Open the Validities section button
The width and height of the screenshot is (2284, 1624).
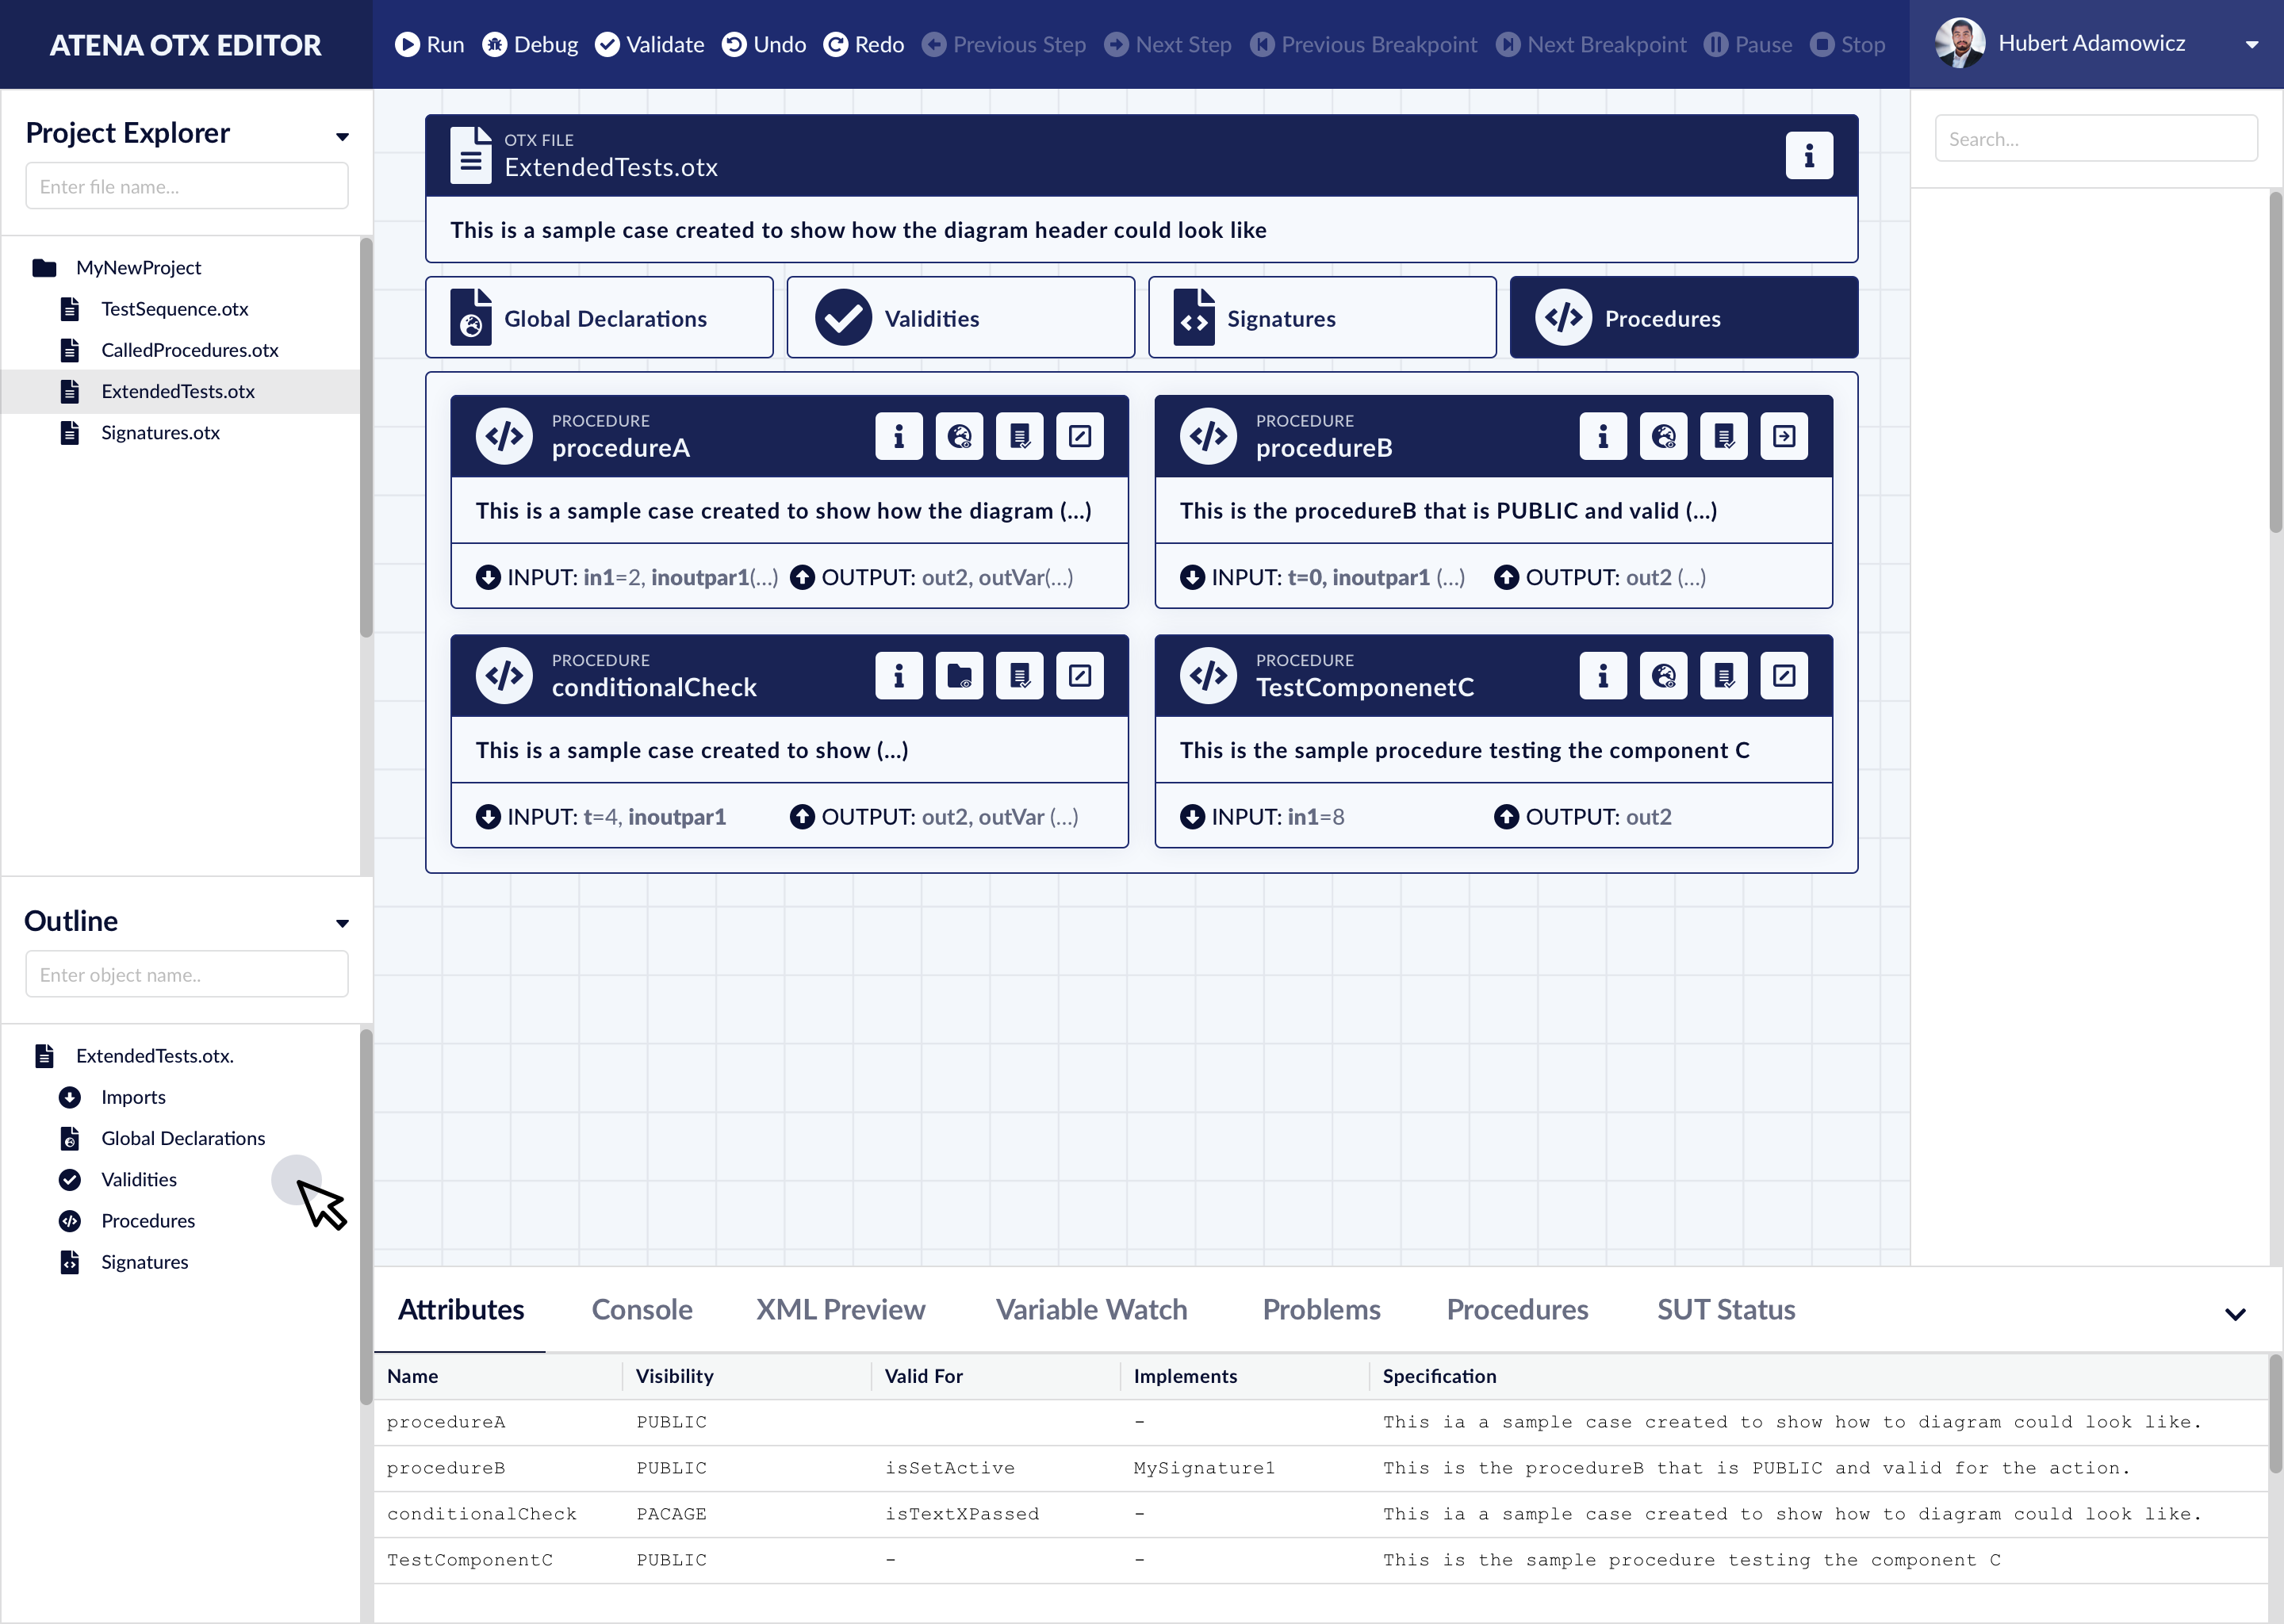pos(961,318)
